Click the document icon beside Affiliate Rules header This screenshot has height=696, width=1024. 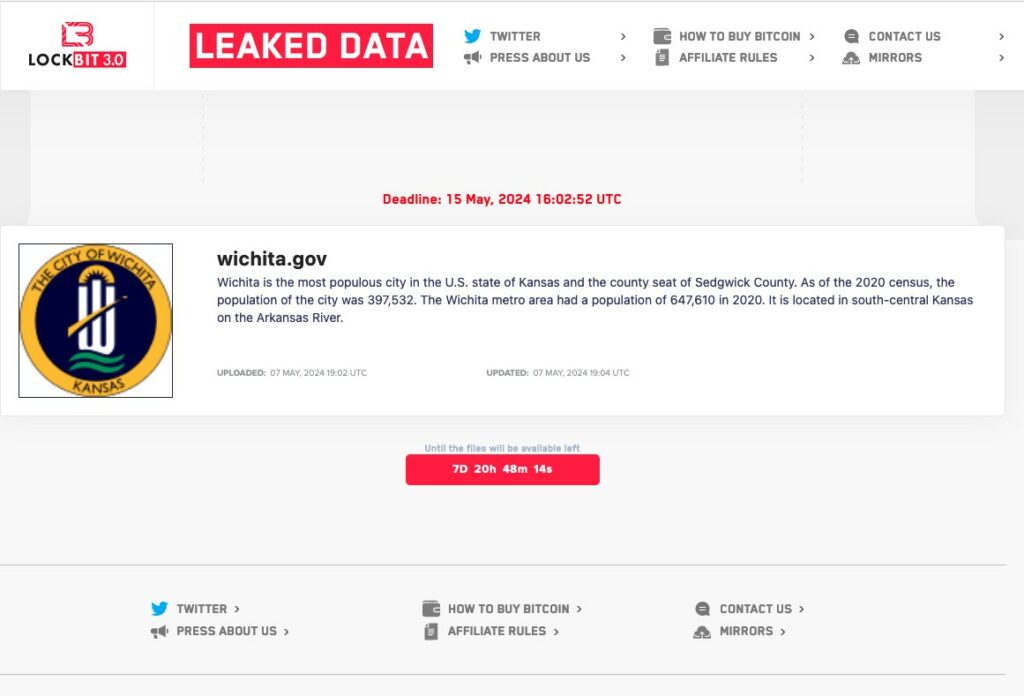(662, 58)
